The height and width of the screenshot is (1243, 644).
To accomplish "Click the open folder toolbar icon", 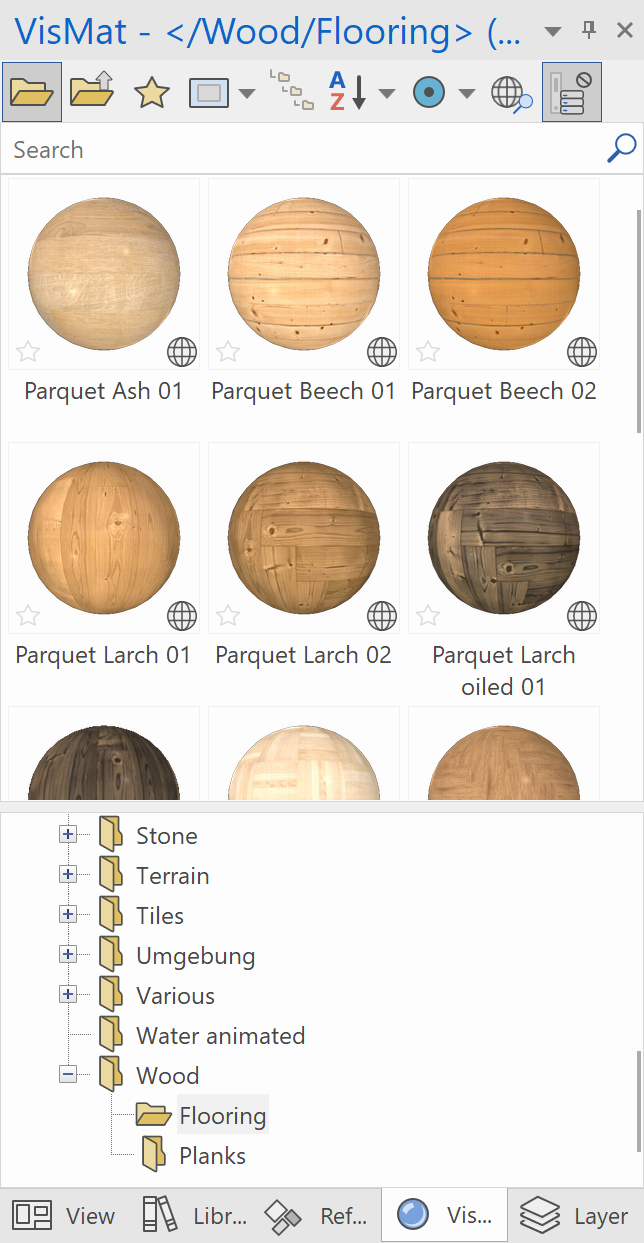I will pos(32,92).
